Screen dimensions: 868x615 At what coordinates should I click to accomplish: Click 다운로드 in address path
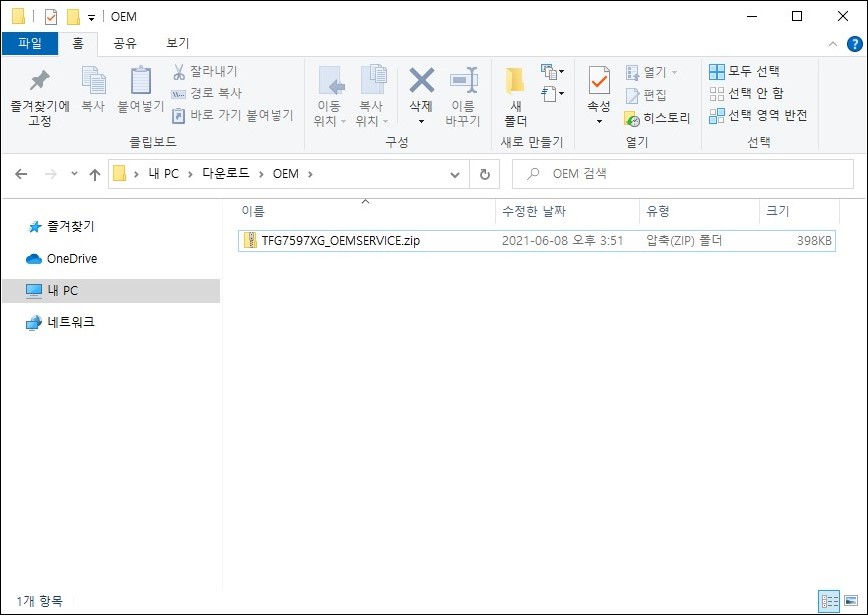(x=226, y=174)
